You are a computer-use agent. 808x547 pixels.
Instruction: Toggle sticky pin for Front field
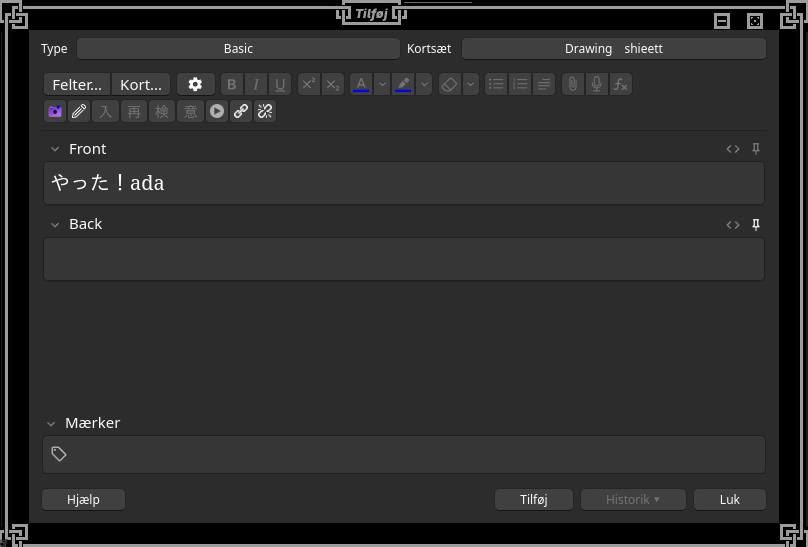tap(756, 149)
